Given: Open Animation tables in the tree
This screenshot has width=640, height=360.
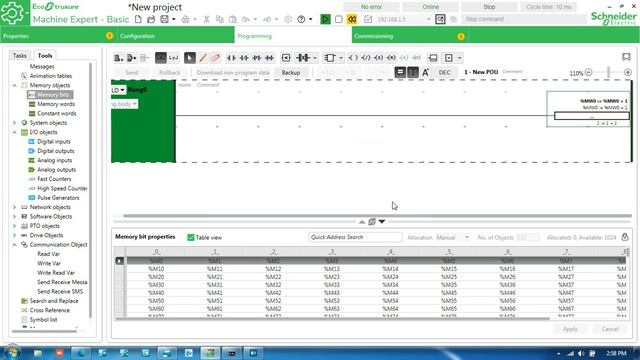Looking at the screenshot, I should [x=51, y=76].
